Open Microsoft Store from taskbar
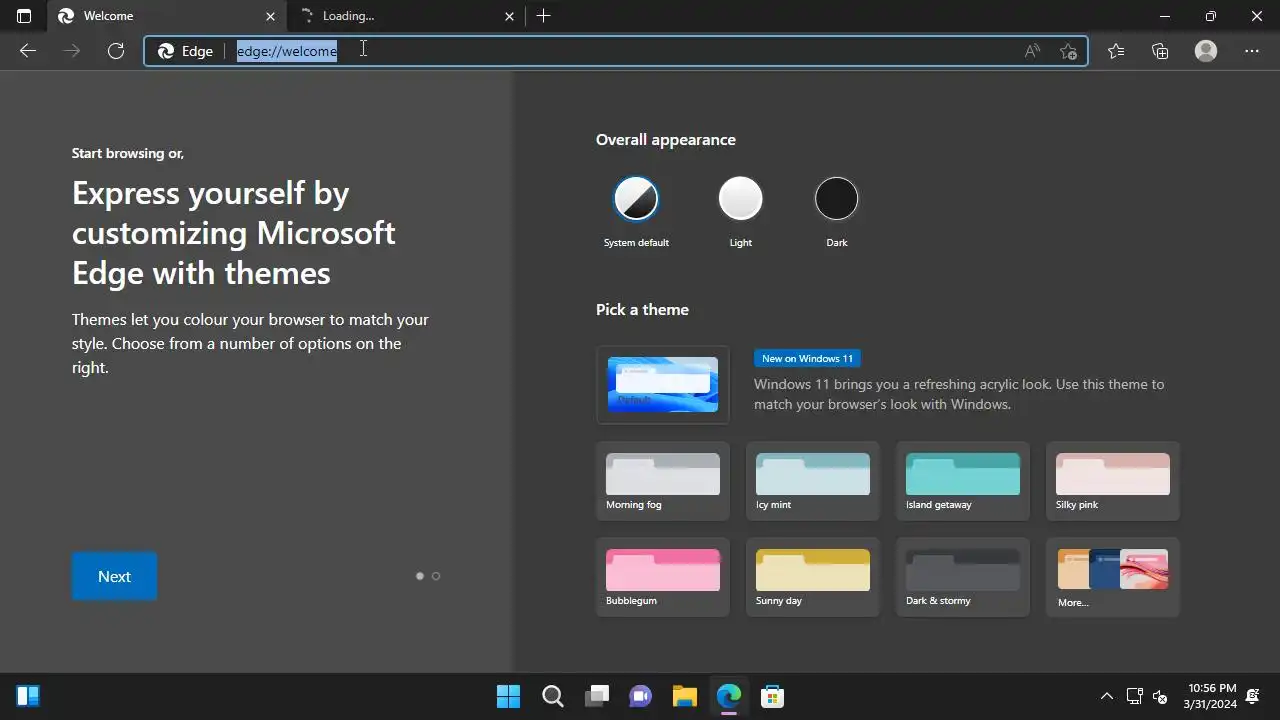This screenshot has width=1280, height=720. click(x=772, y=696)
